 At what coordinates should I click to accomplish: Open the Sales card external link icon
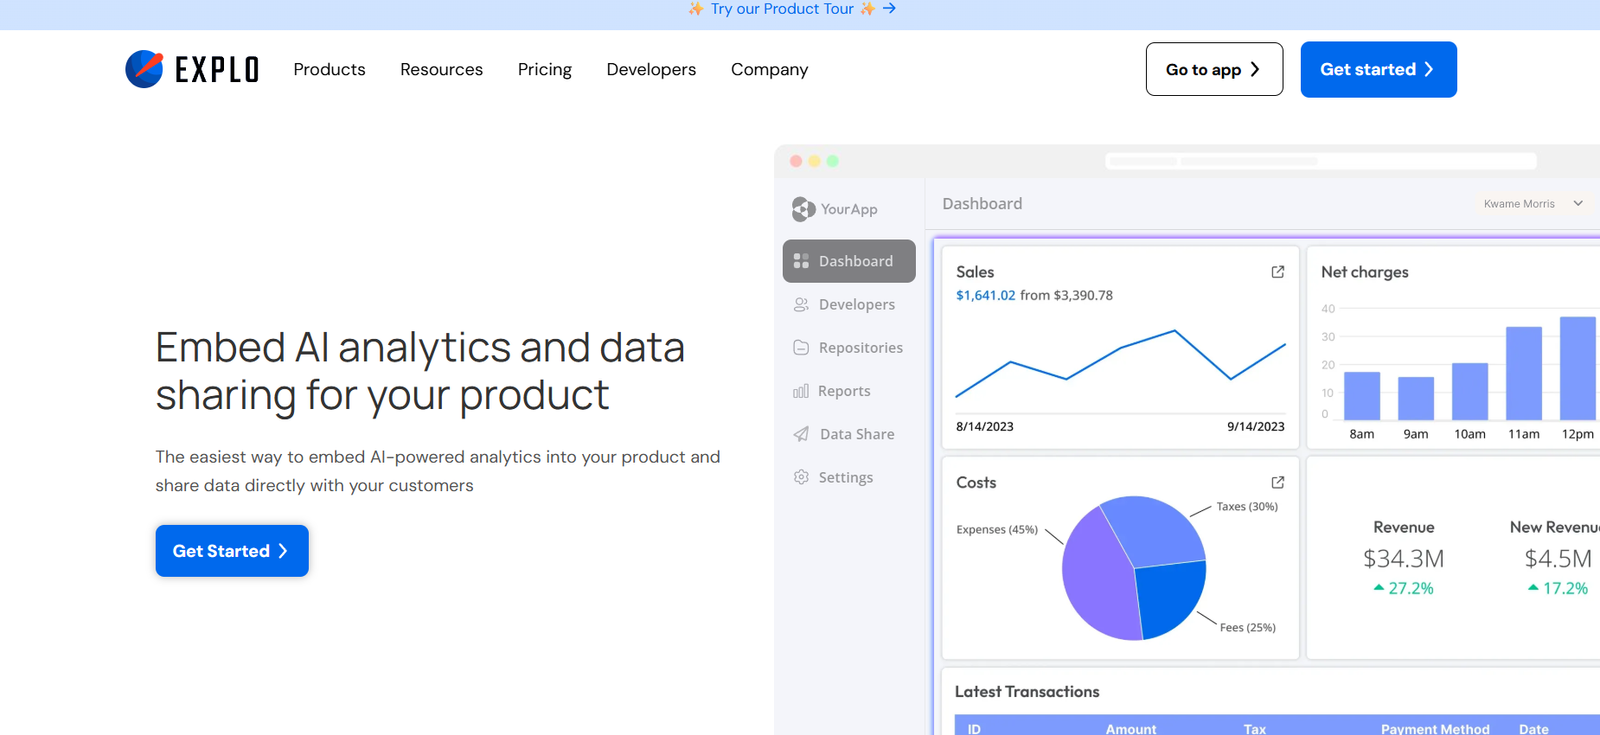click(1277, 272)
